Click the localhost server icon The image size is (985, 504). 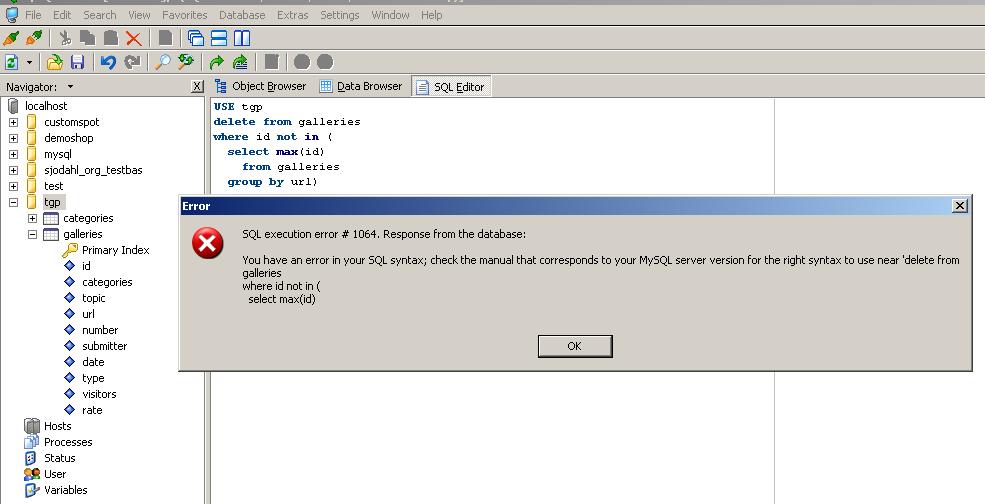(13, 106)
